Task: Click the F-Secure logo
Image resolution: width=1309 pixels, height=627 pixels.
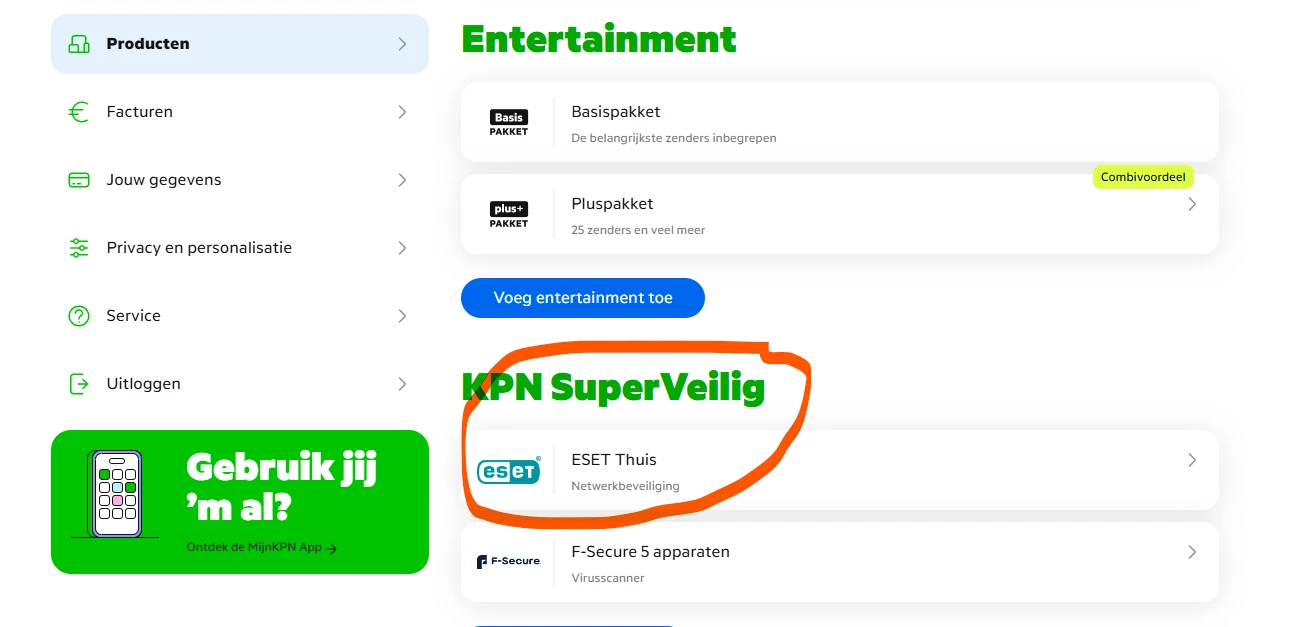Action: pos(508,562)
